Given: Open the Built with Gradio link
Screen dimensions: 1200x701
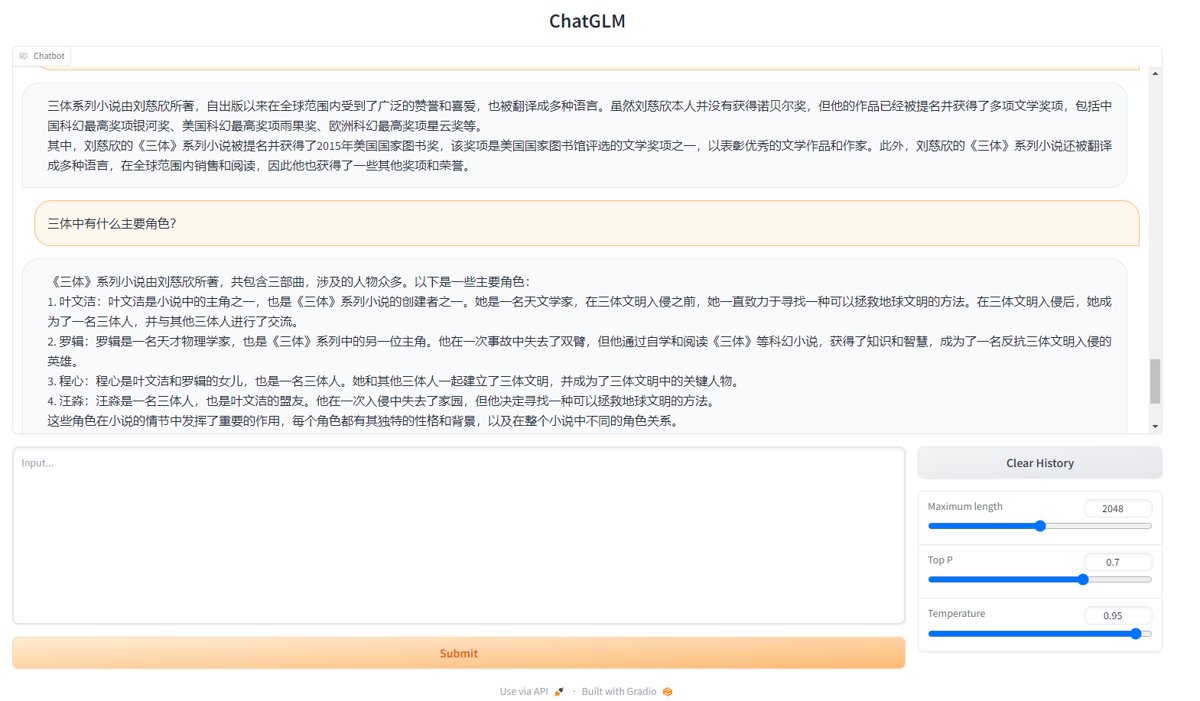Looking at the screenshot, I should point(627,691).
